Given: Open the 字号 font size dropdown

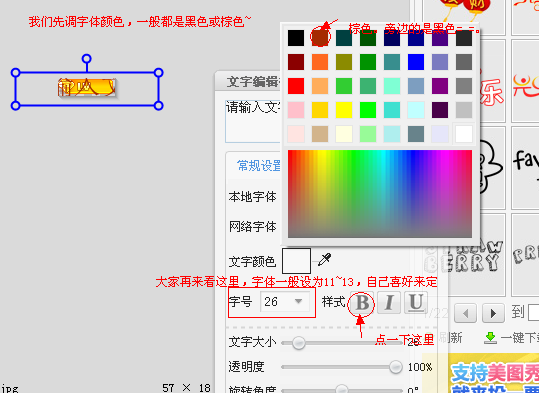Looking at the screenshot, I should [284, 302].
